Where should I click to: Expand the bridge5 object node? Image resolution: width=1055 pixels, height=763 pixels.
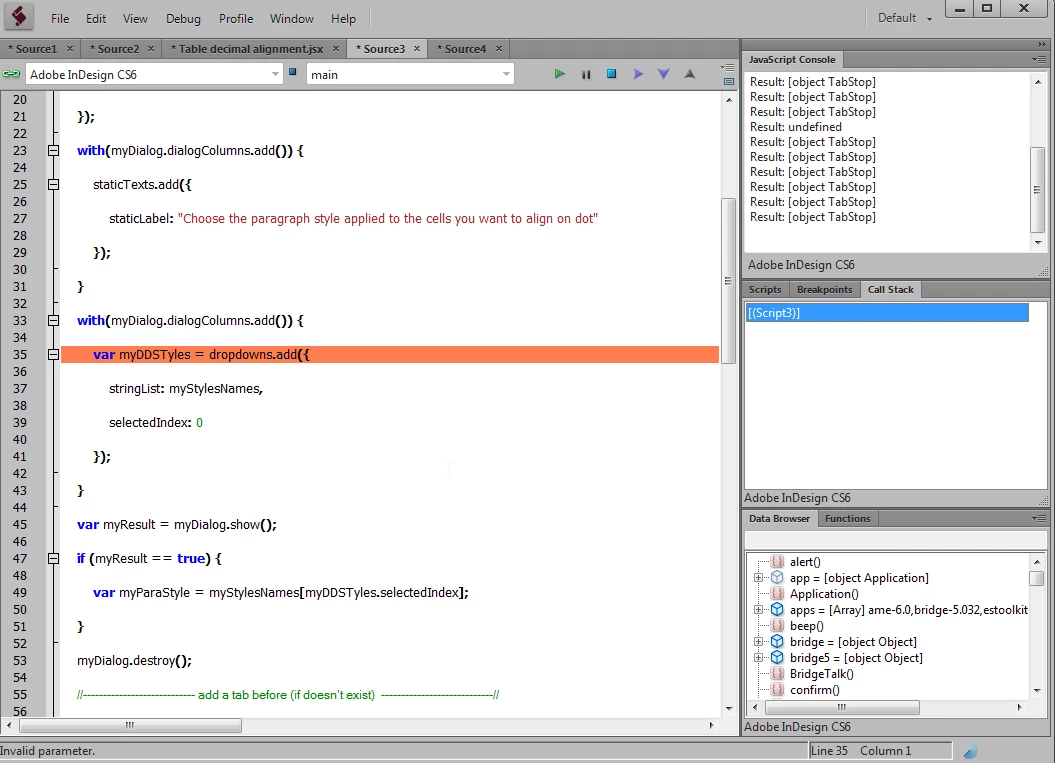click(x=758, y=658)
